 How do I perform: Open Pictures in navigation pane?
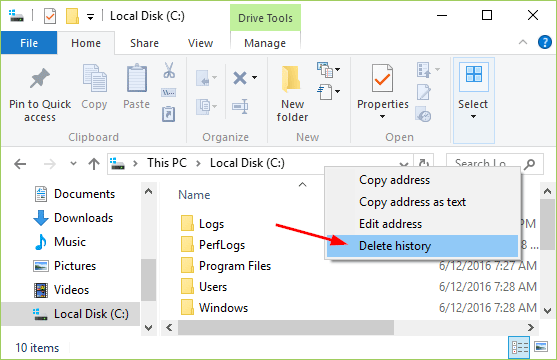tap(75, 266)
